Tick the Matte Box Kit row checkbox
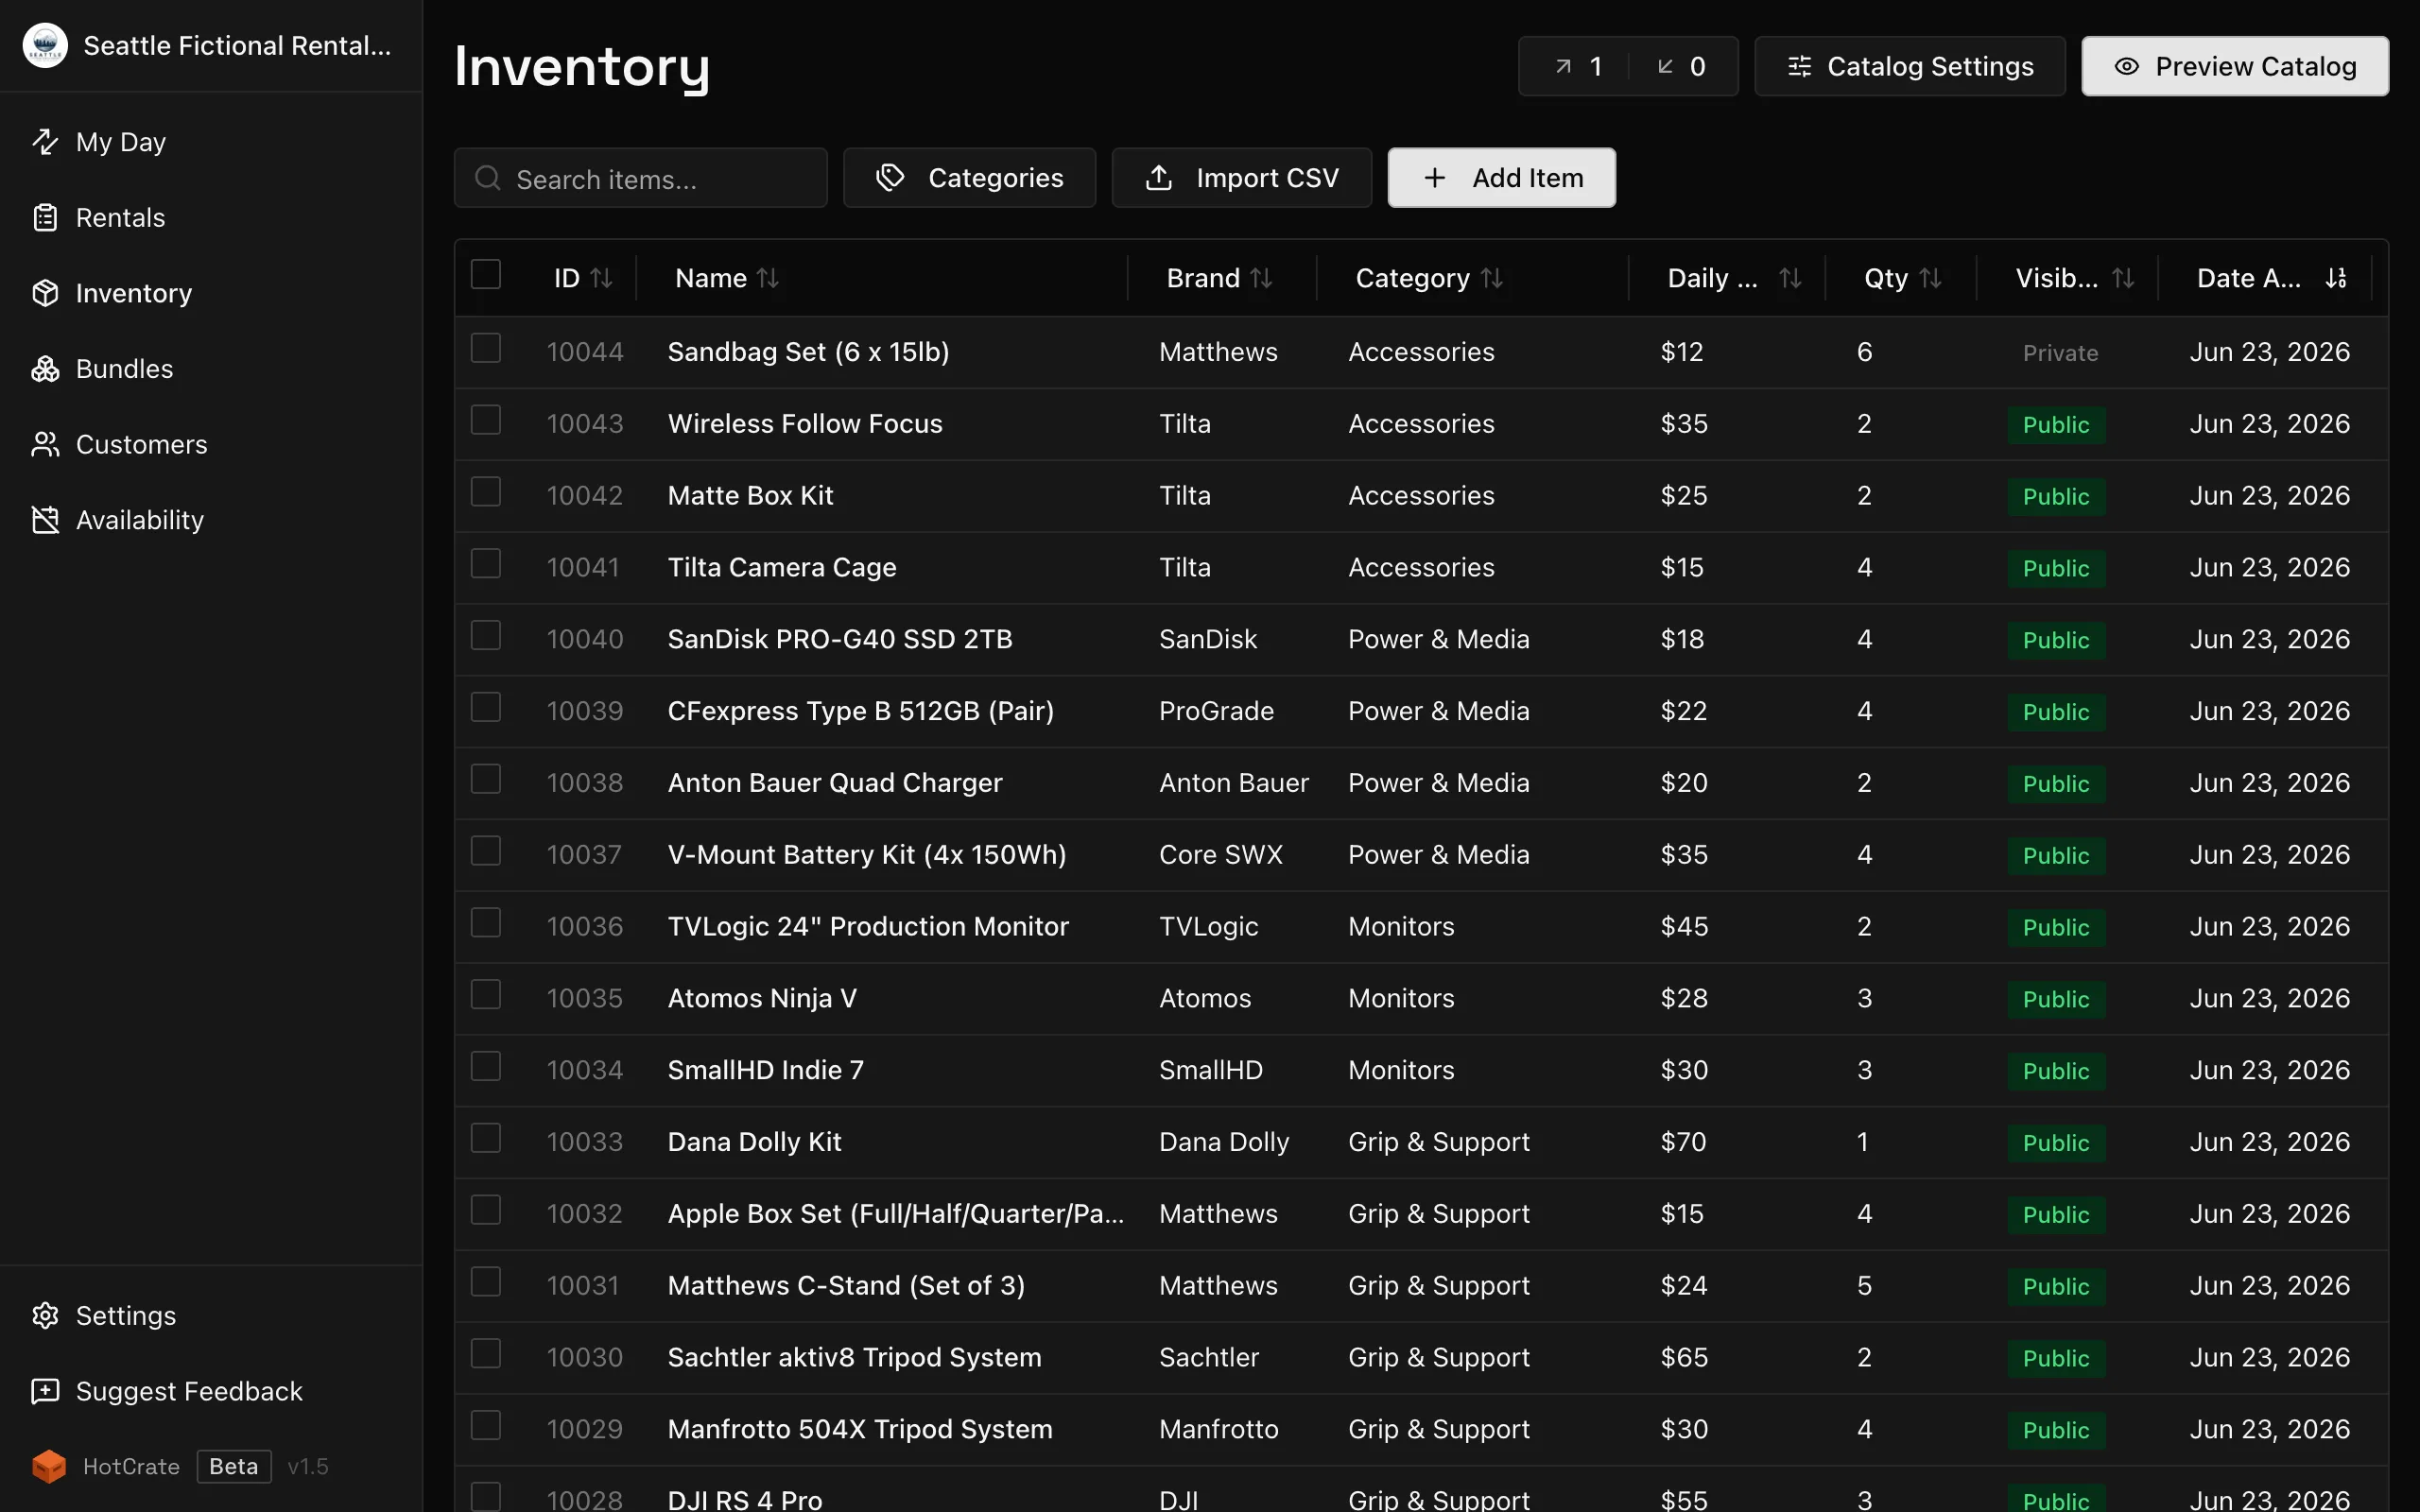 point(486,492)
